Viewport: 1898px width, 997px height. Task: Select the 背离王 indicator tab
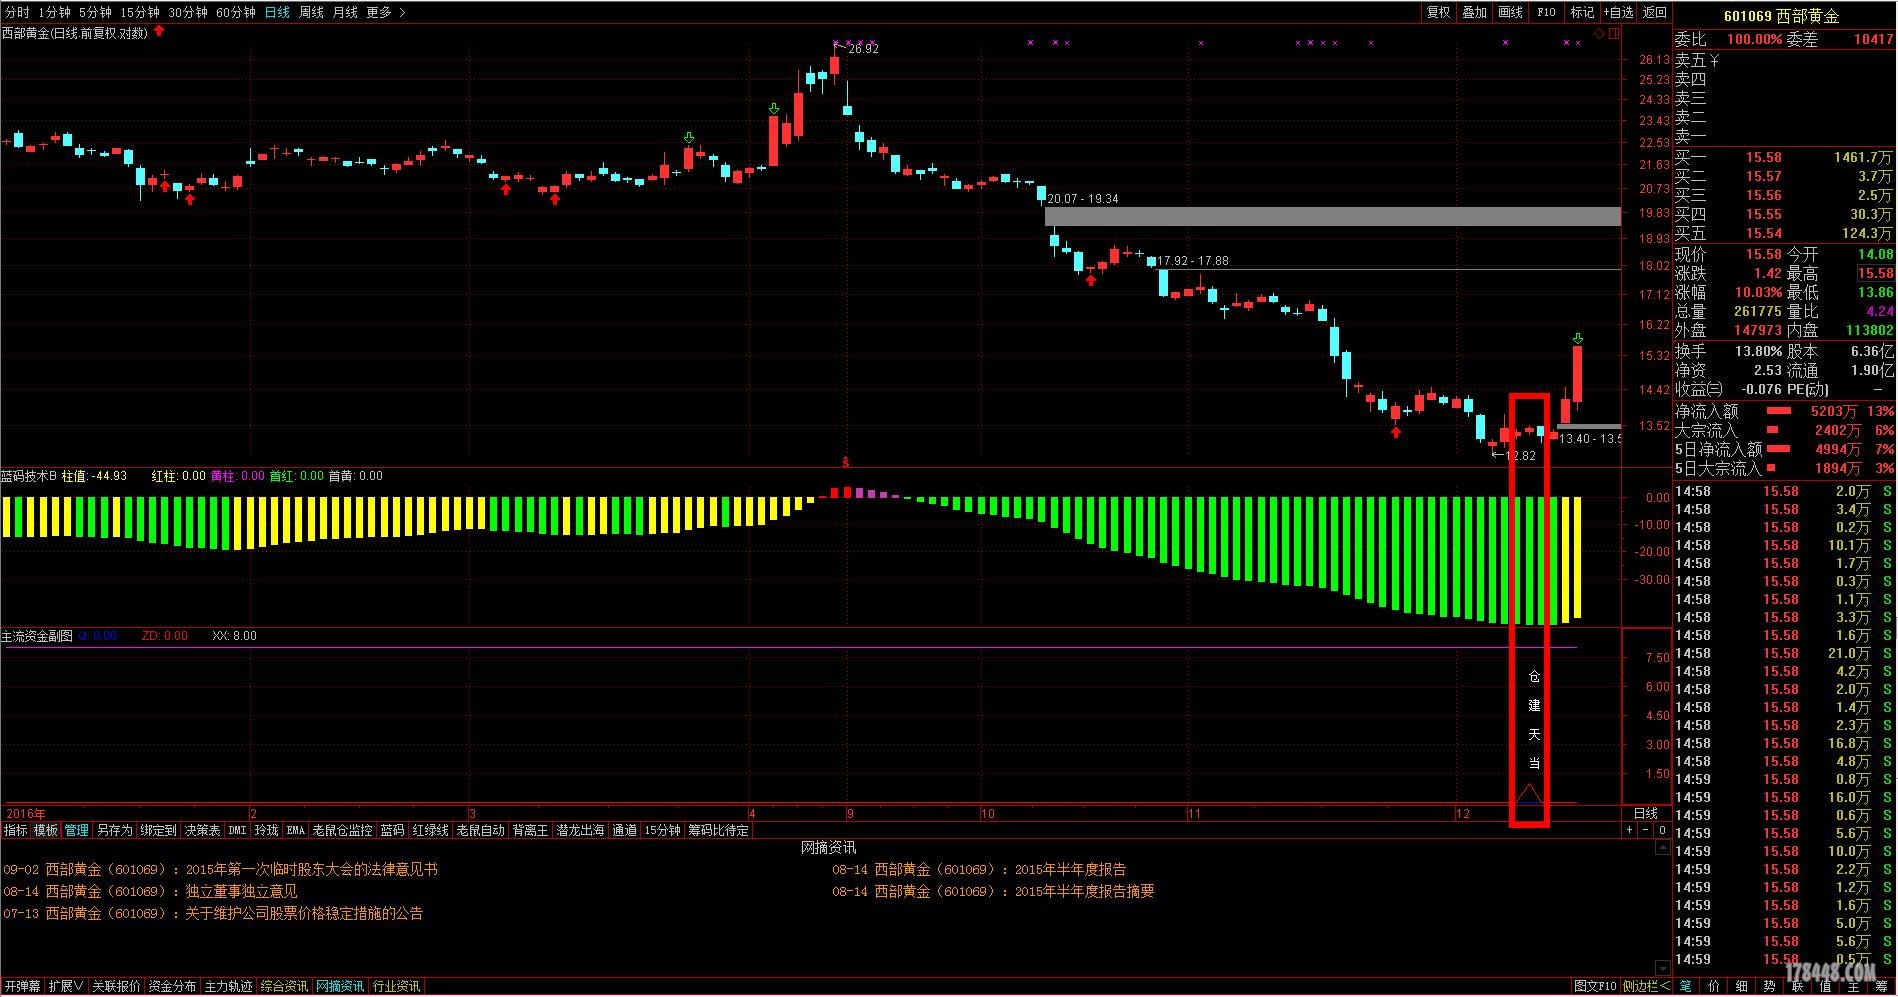(530, 830)
